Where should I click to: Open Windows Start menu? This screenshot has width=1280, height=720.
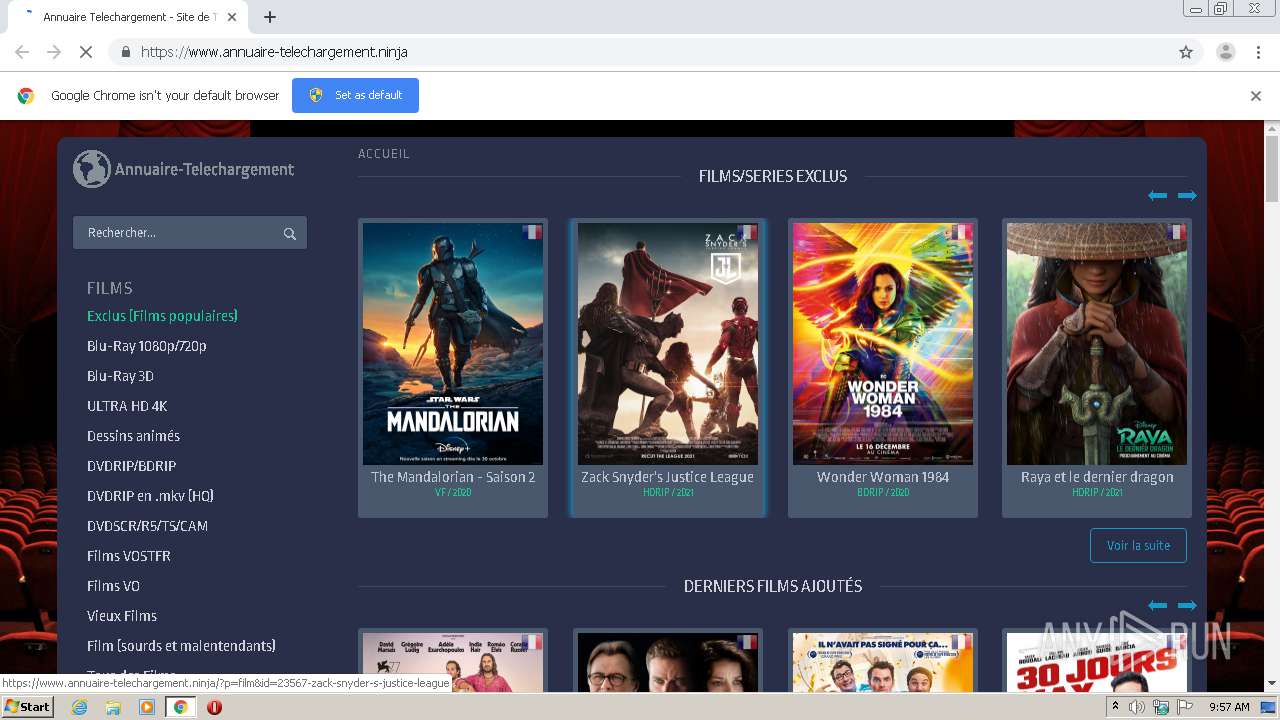pos(27,707)
